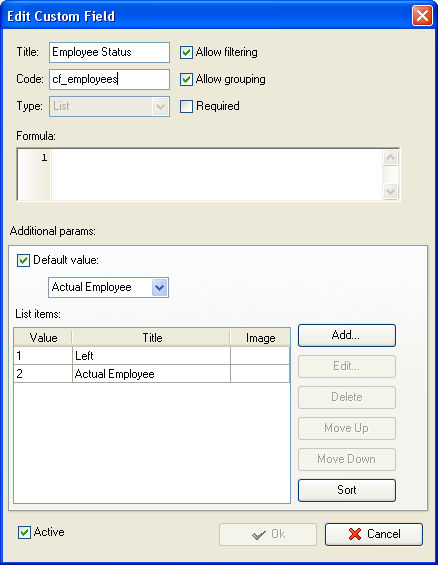
Task: Close the Edit Custom Field dialog
Action: coord(422,16)
